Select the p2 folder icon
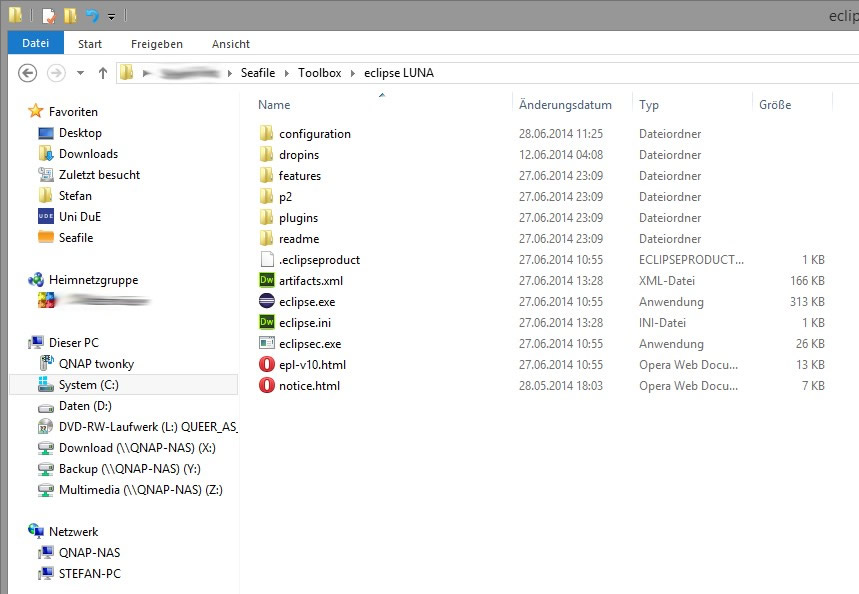 (266, 196)
